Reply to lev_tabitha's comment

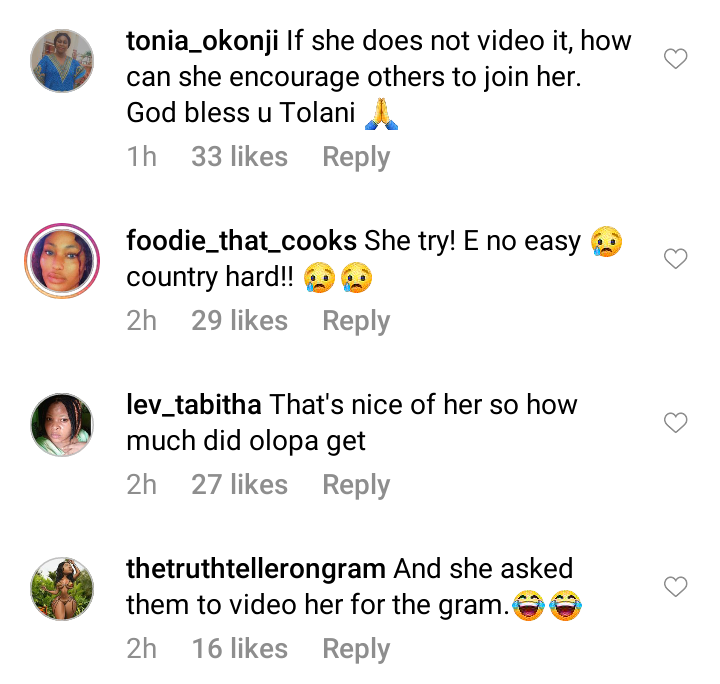356,485
